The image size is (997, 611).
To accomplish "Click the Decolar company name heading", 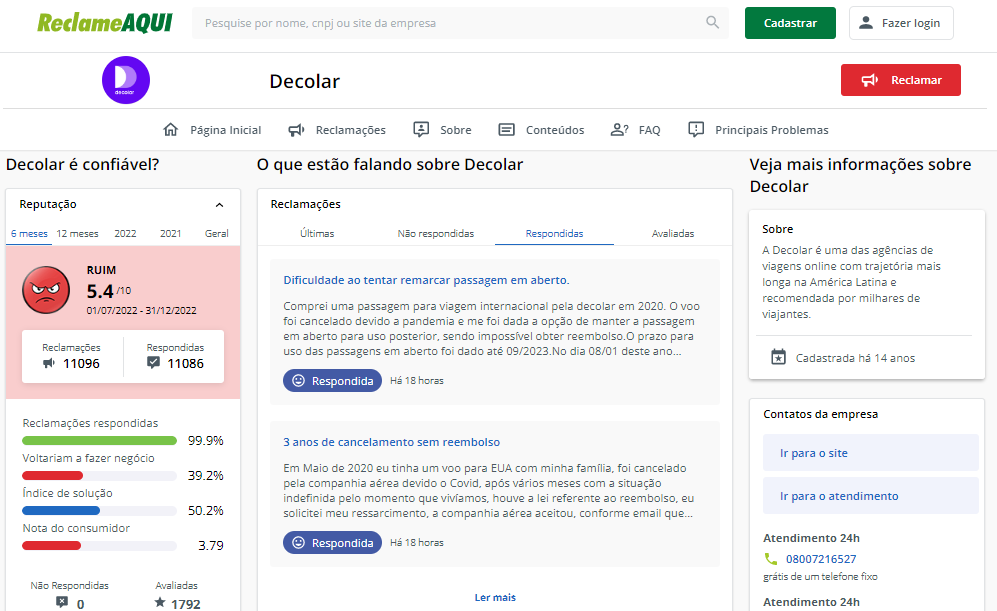I will [305, 81].
